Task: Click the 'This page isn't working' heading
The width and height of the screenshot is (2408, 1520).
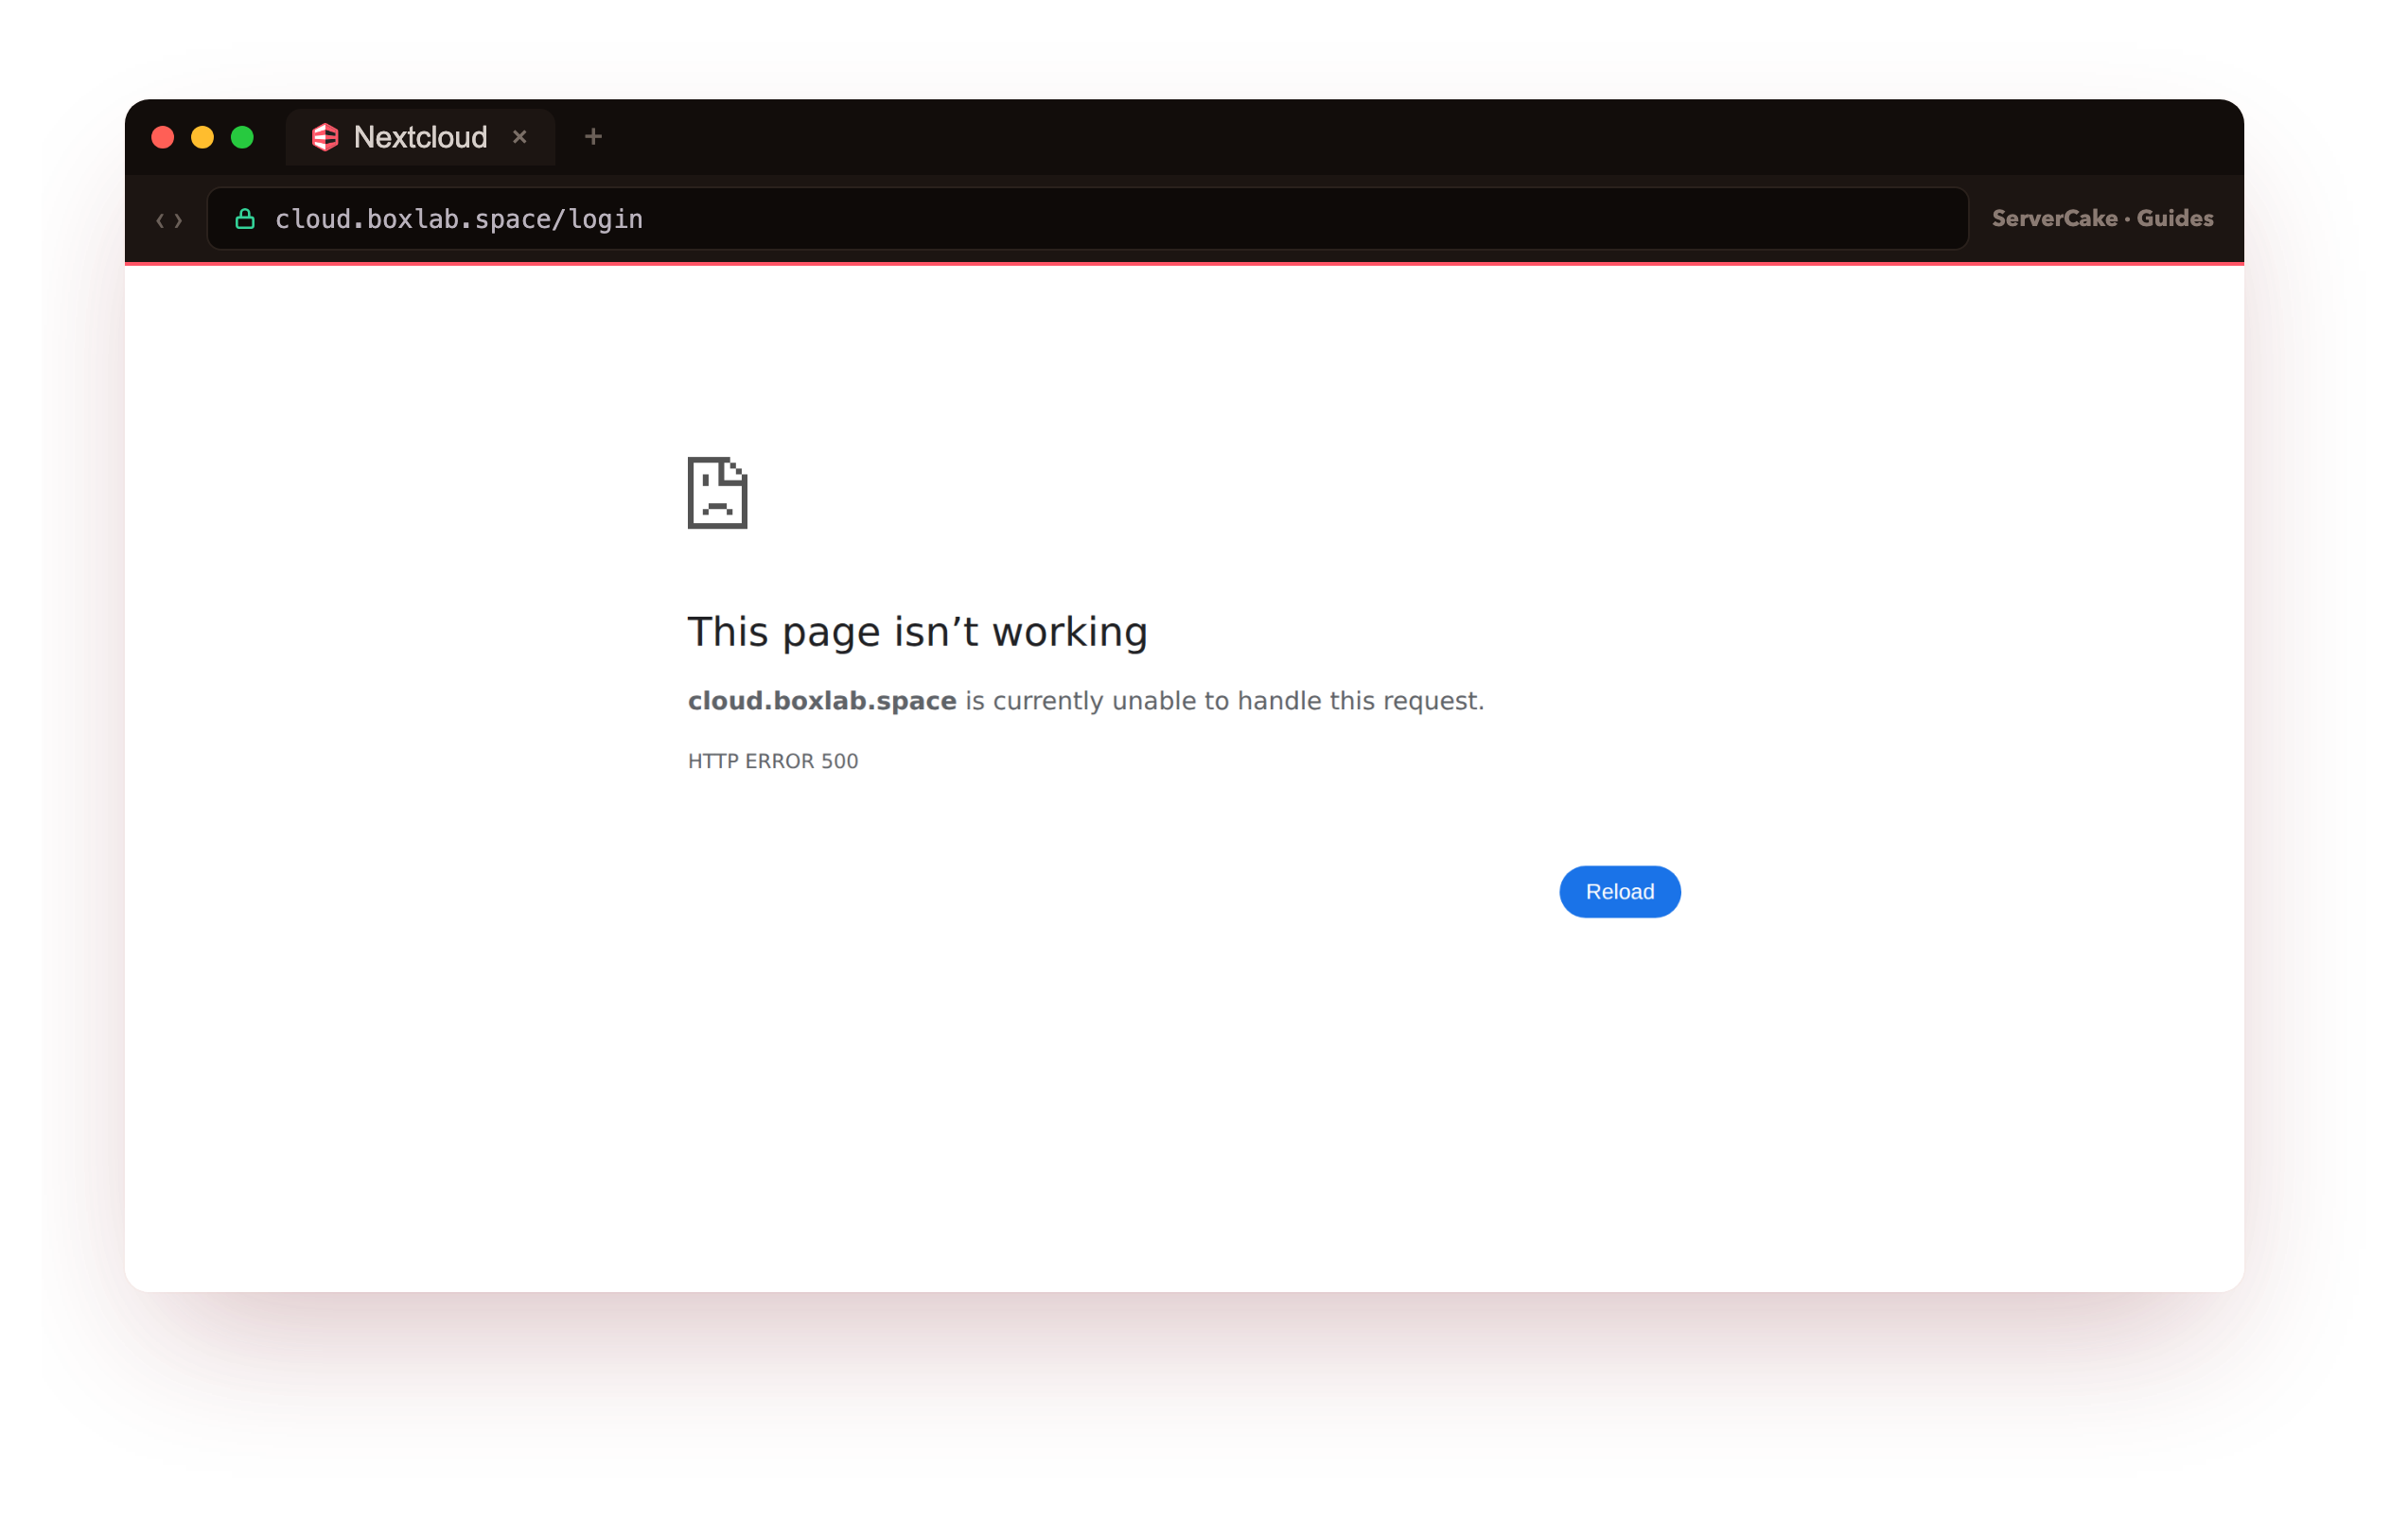Action: click(x=917, y=632)
